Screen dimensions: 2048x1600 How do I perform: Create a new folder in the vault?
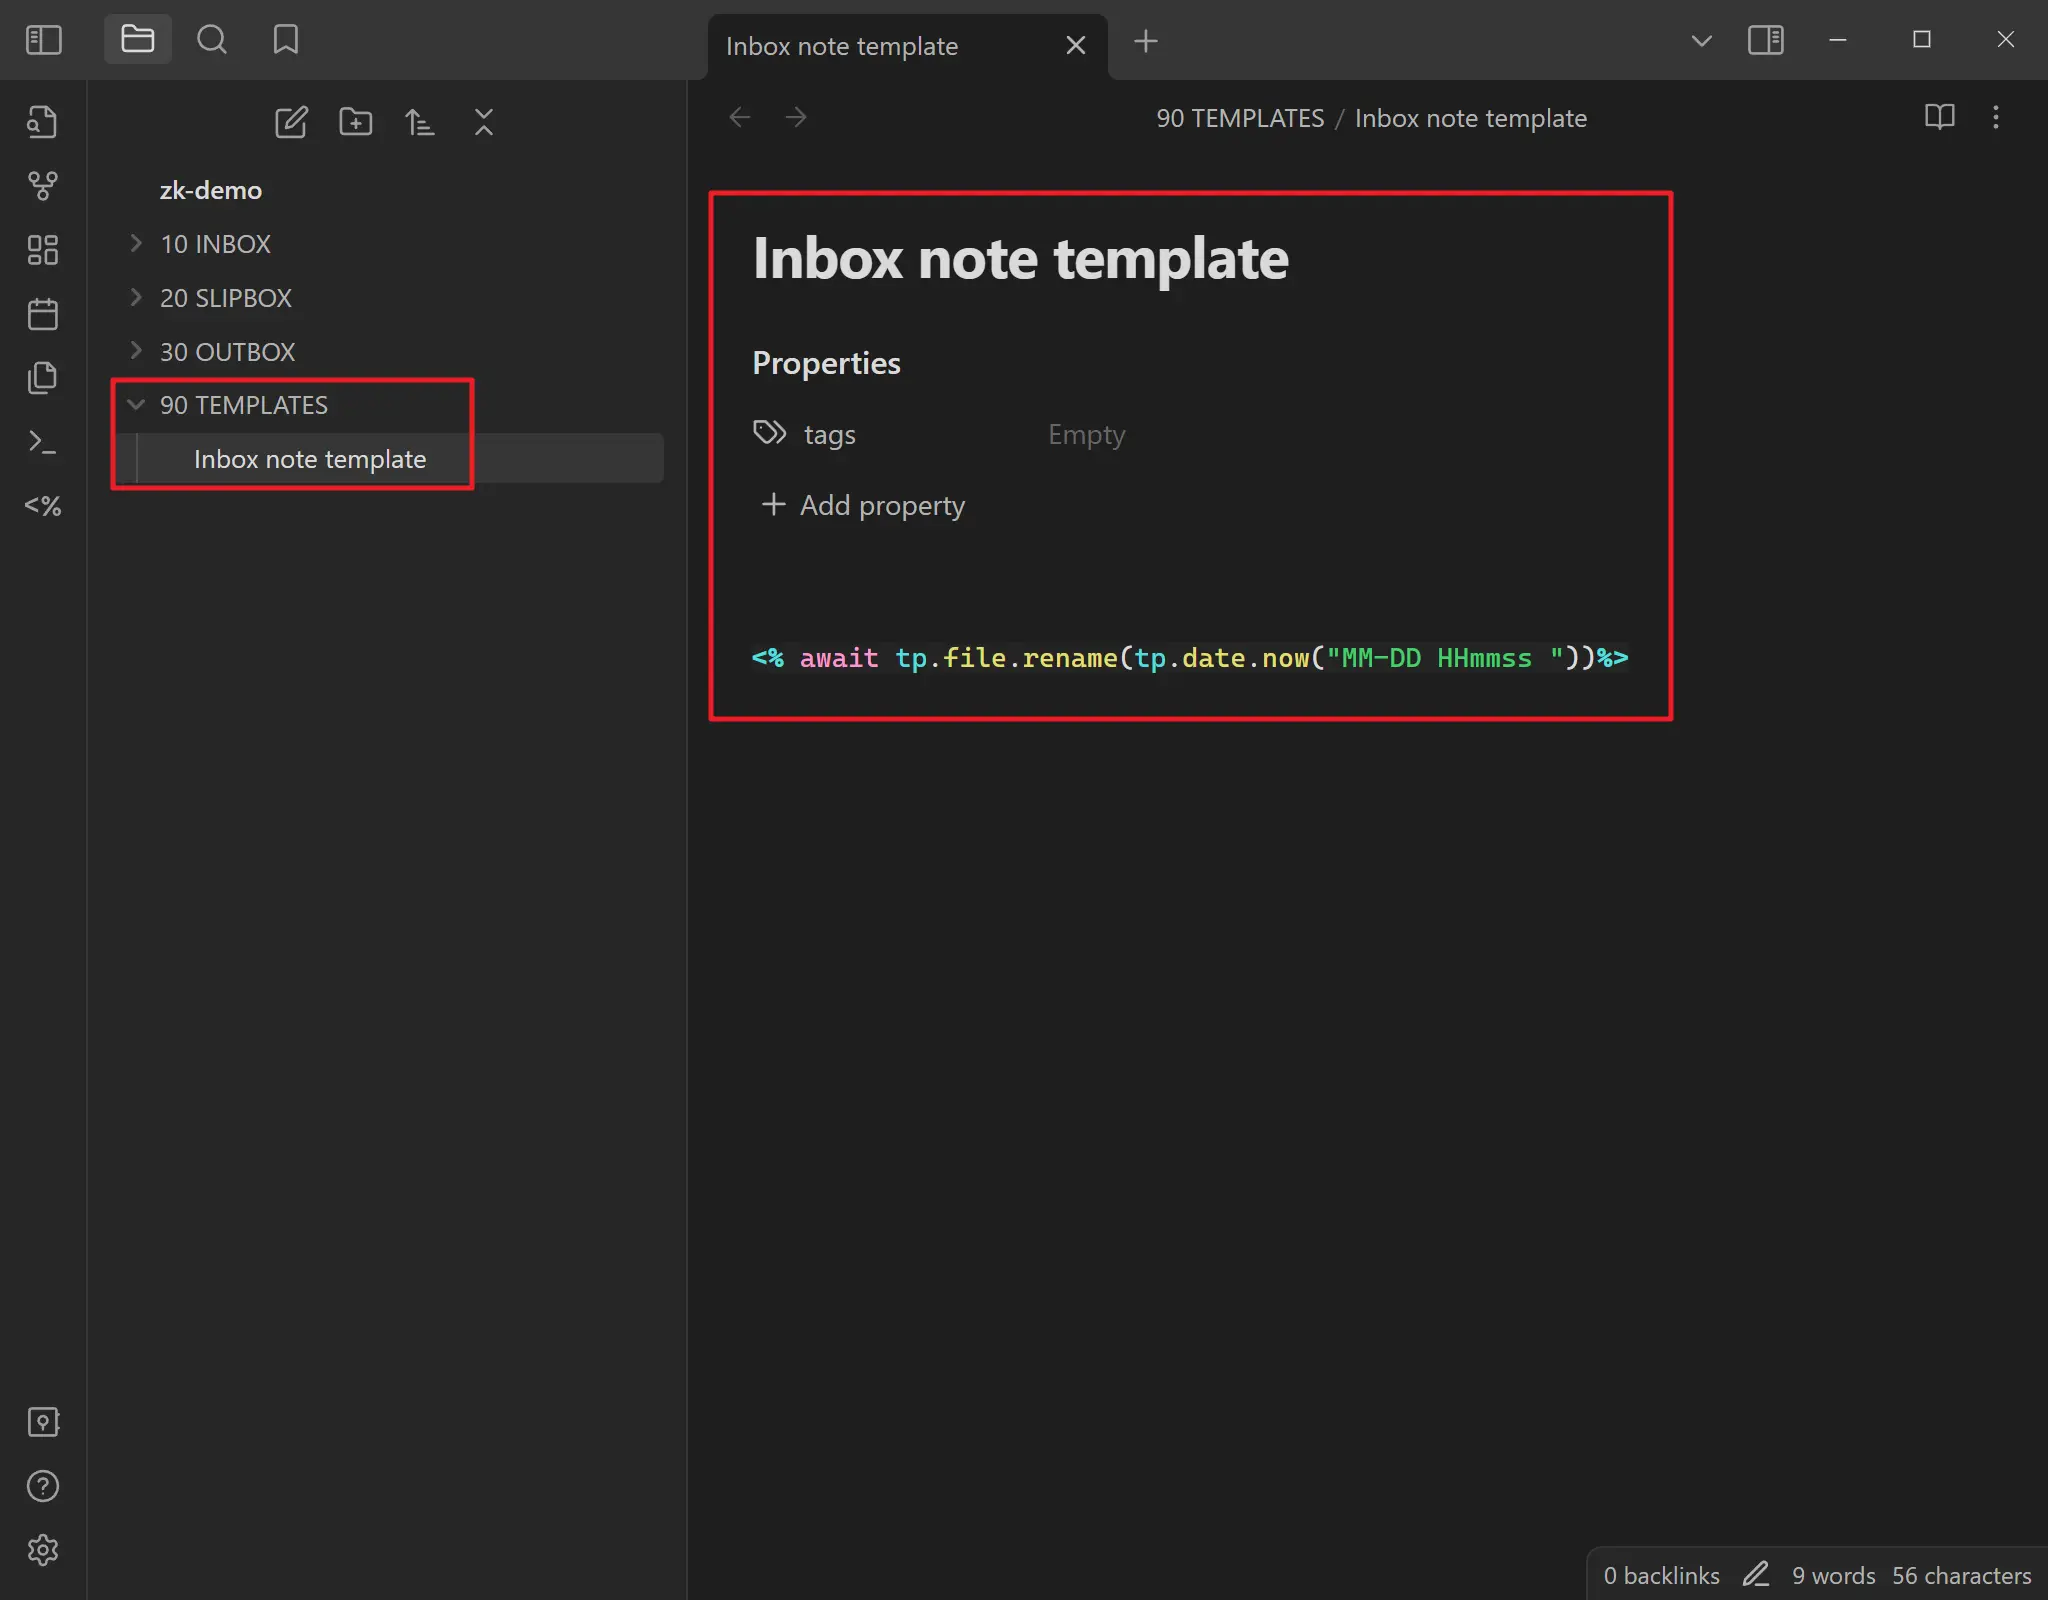(356, 122)
